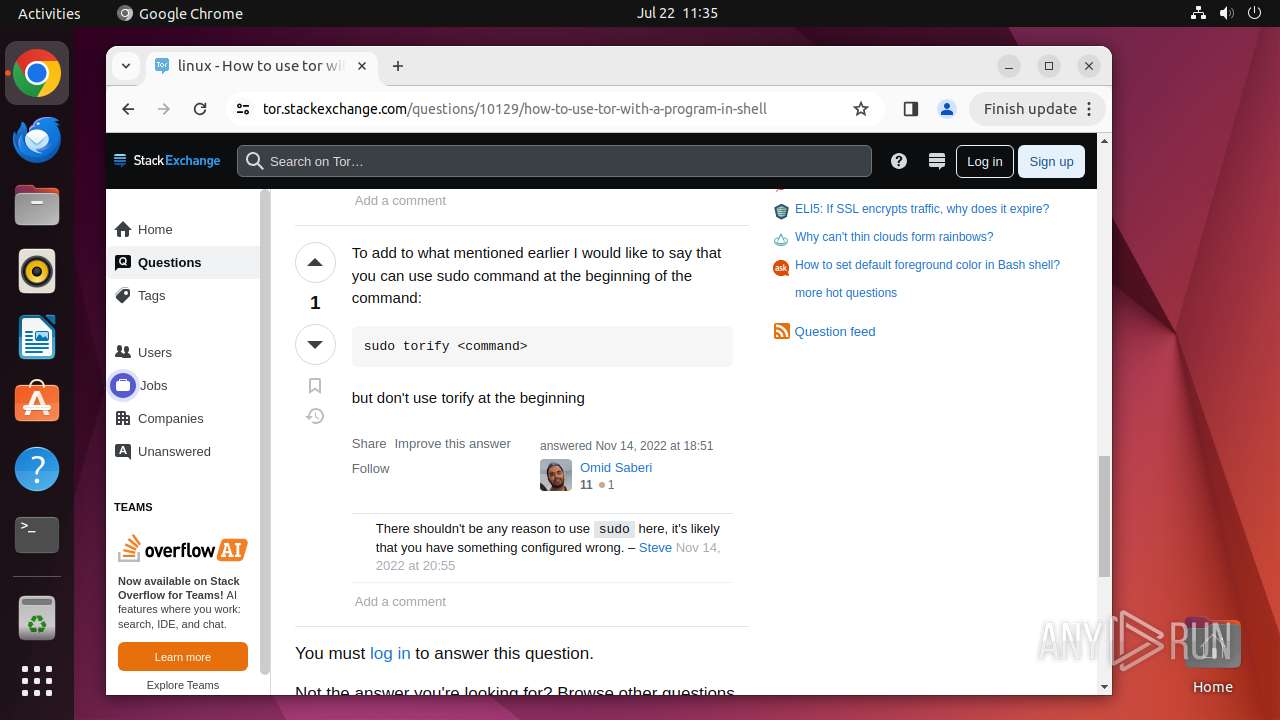The image size is (1280, 720).
Task: Downvote the sudo torify answer
Action: 315,344
